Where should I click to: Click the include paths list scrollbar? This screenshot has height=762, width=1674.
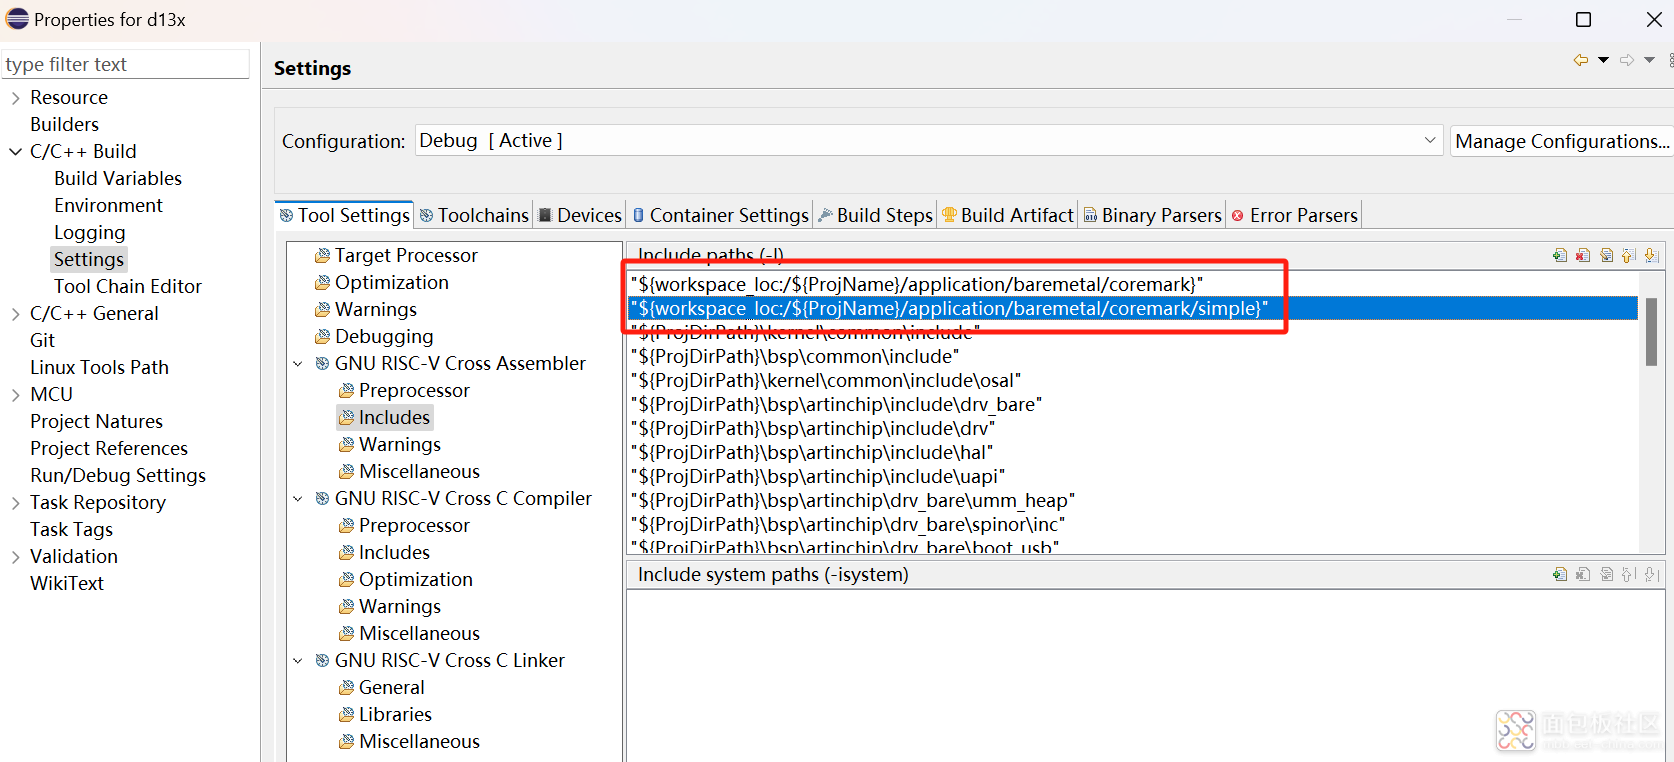[1651, 332]
